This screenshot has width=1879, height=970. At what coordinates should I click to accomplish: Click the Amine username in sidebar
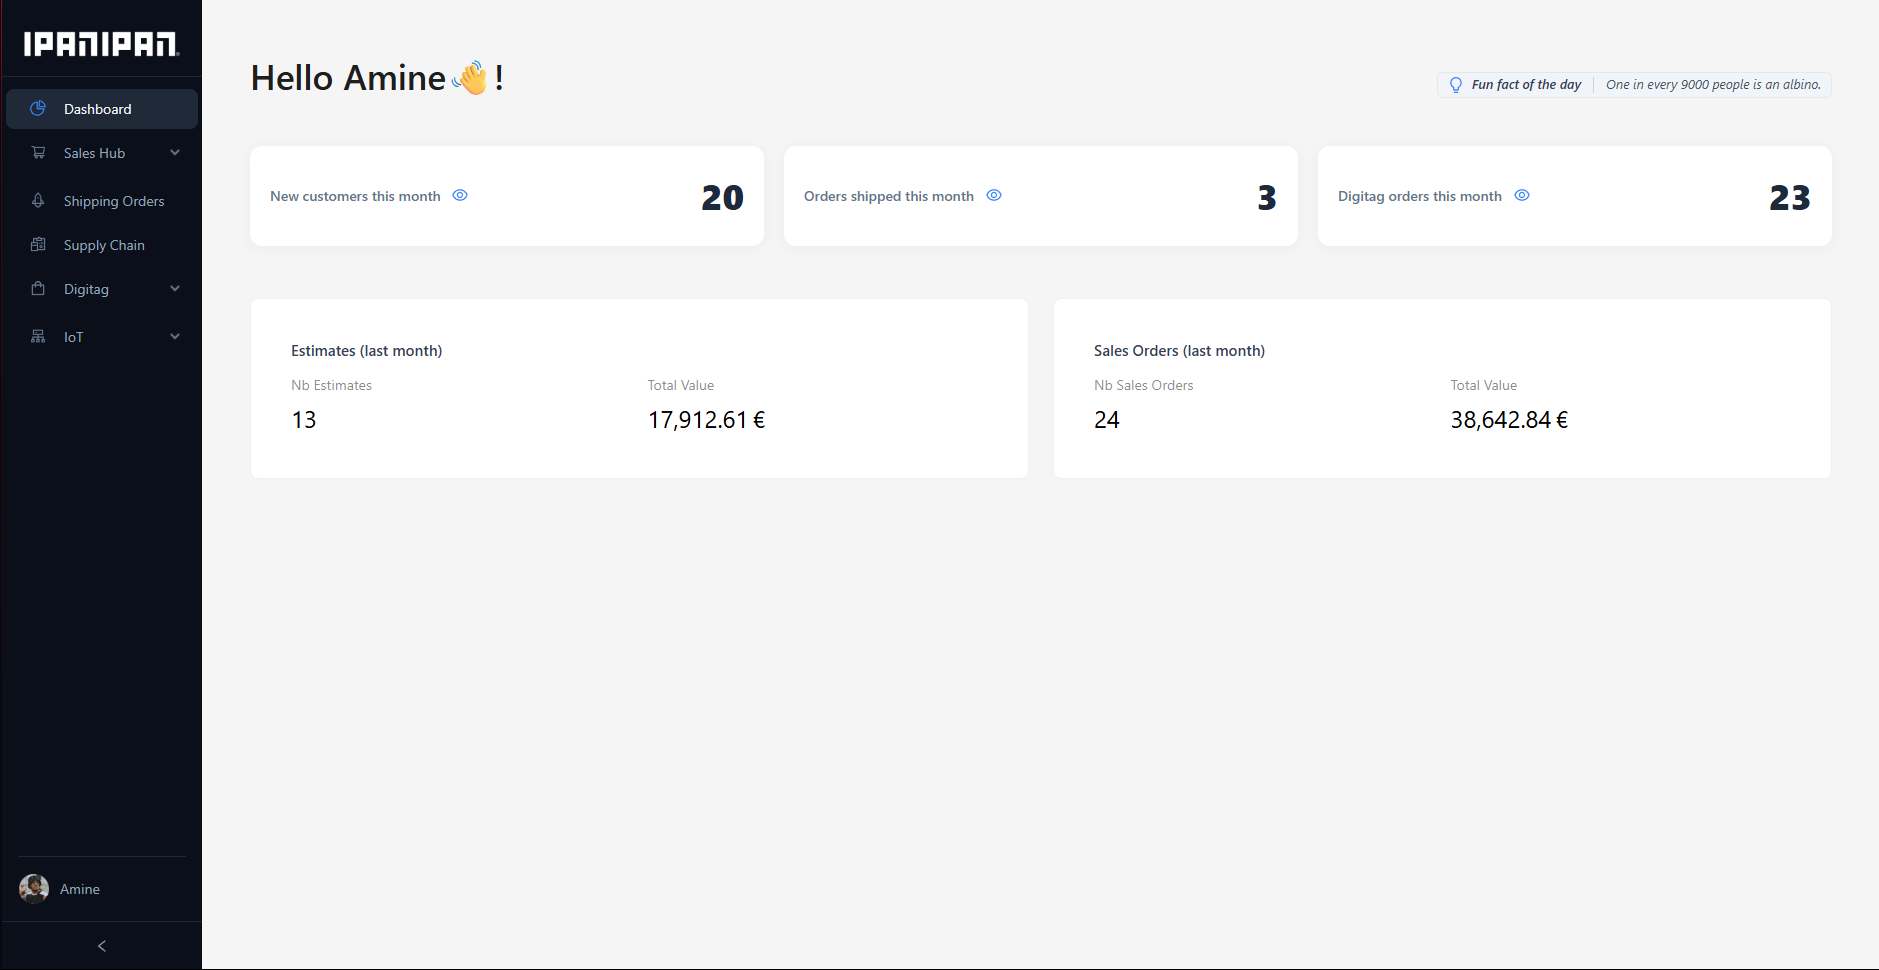click(x=80, y=889)
